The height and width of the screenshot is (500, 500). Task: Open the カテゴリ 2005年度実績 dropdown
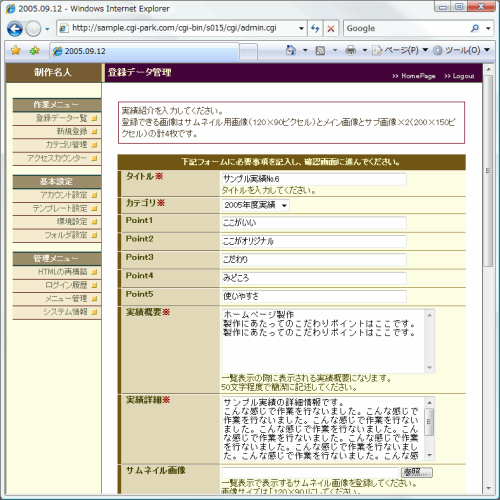point(255,205)
